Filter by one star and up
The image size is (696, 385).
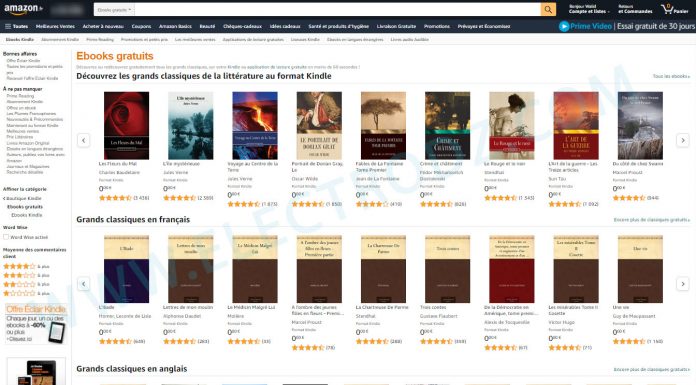[26, 293]
